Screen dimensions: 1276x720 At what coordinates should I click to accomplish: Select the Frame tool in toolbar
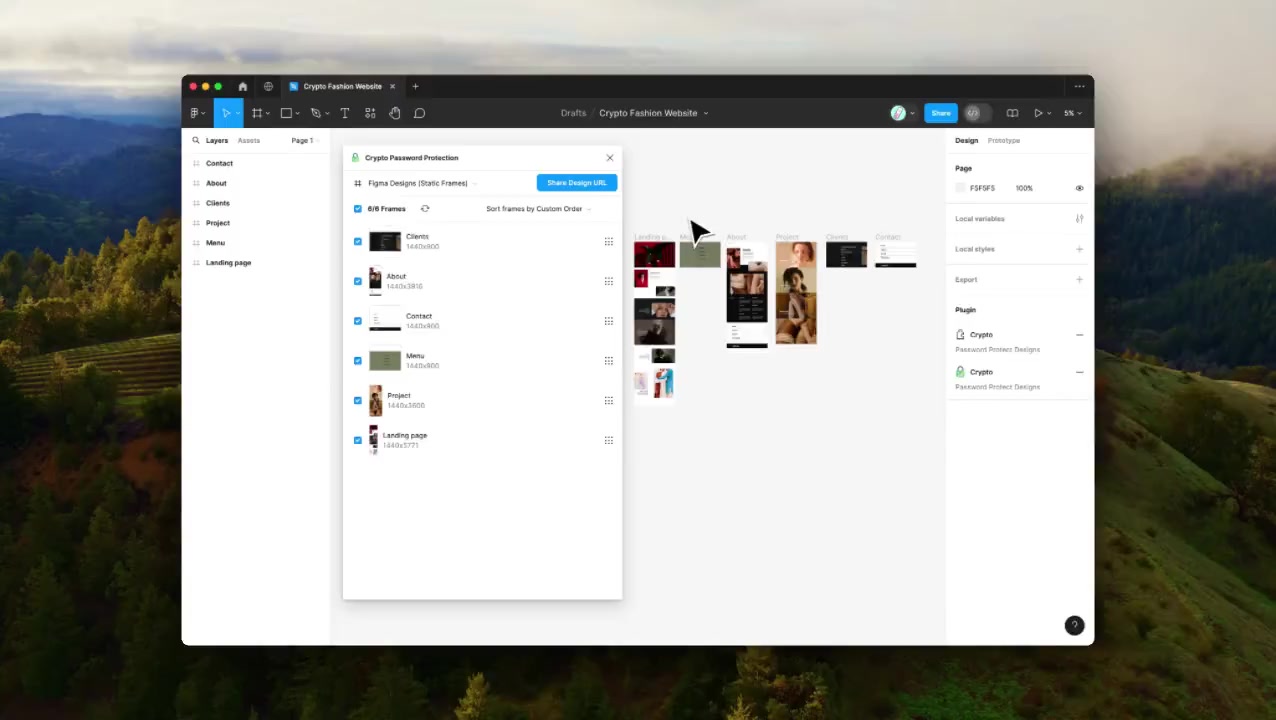[257, 113]
